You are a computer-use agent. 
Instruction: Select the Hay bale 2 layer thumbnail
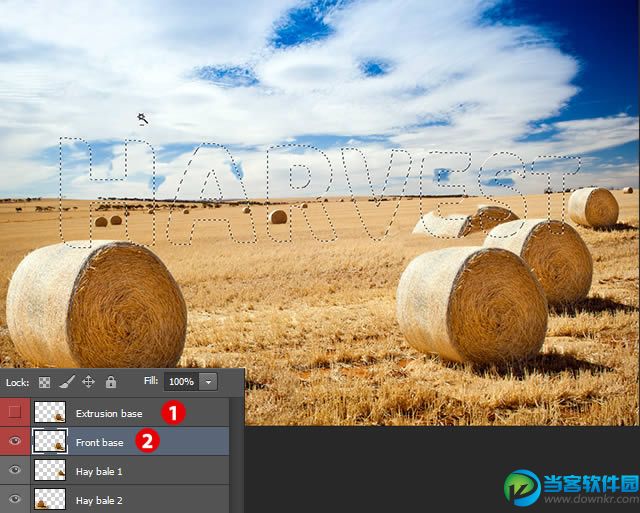50,499
